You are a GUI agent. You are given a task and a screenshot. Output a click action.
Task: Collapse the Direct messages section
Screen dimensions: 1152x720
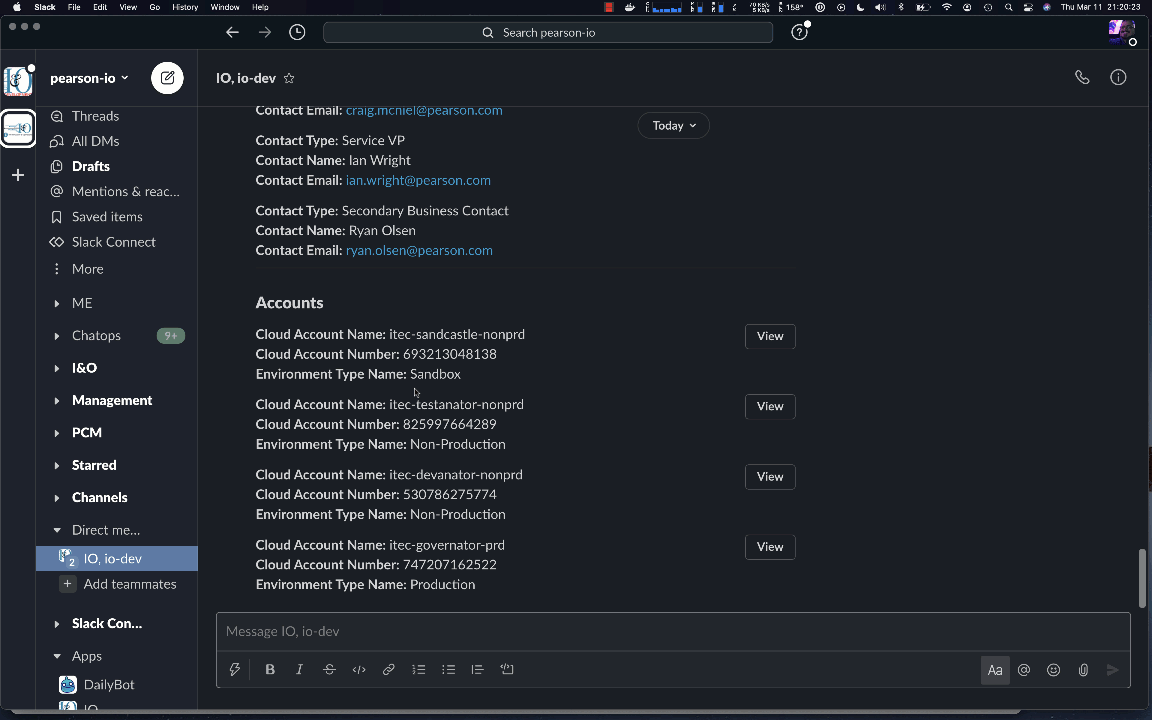(57, 530)
